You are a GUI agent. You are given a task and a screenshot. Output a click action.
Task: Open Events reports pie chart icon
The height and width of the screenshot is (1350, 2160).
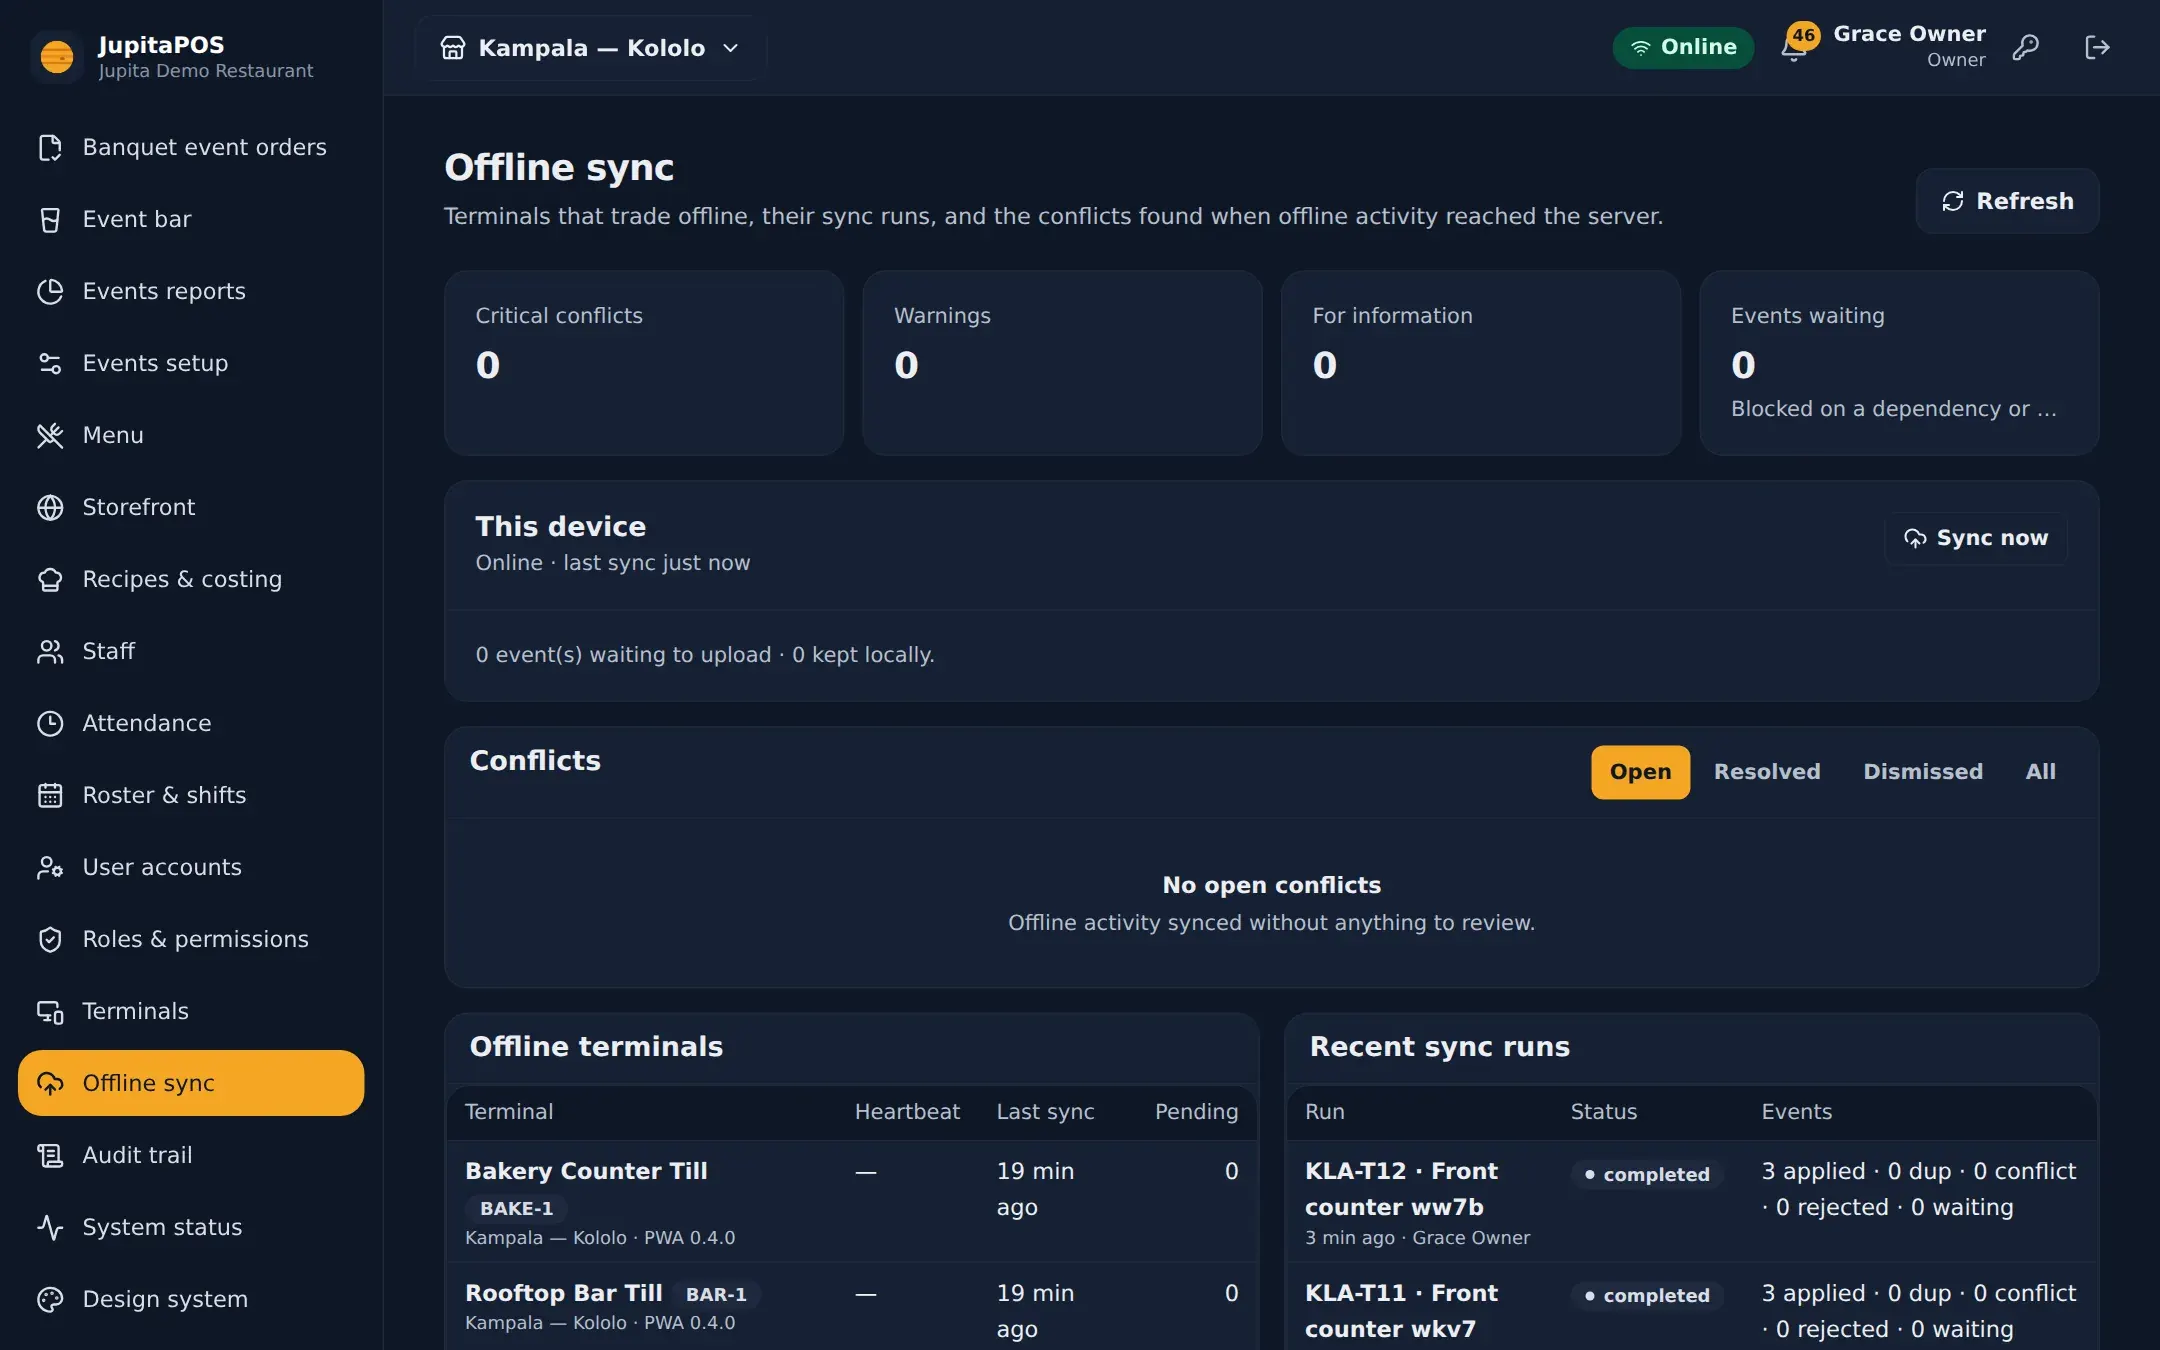click(x=50, y=291)
